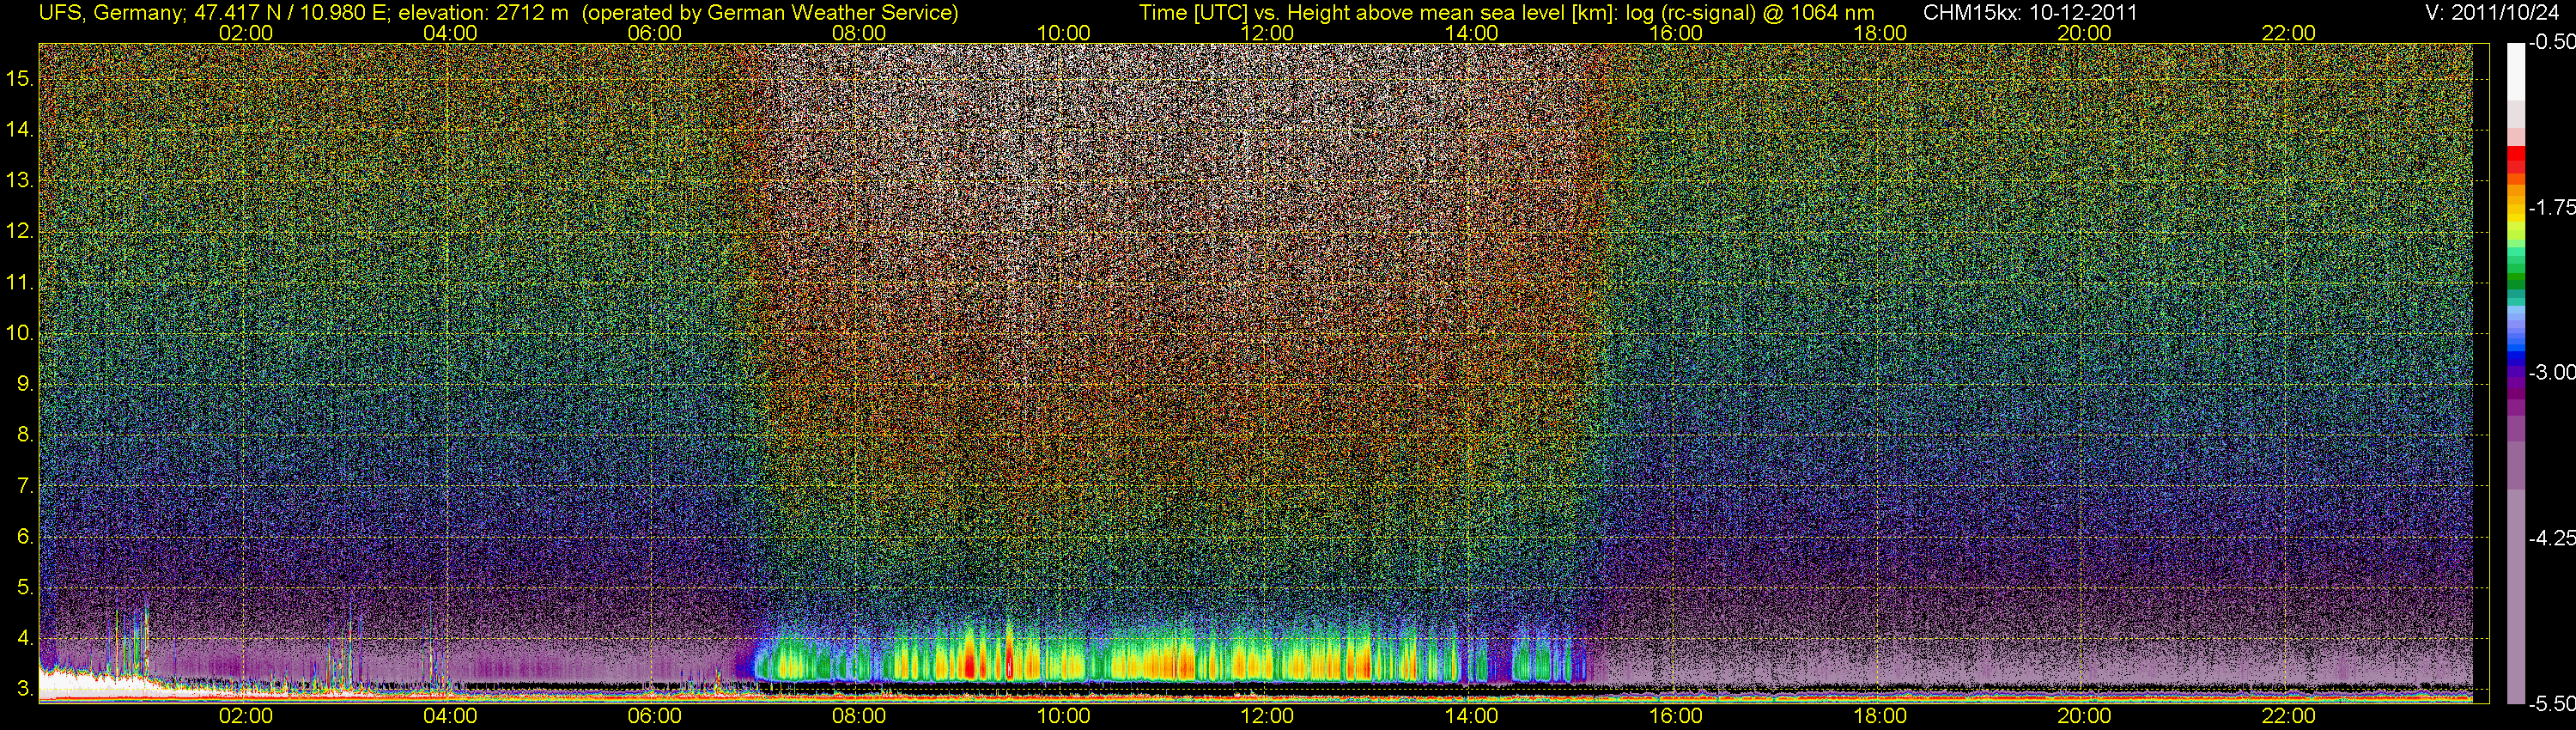
Task: Click the height axis label "9."
Action: pos(25,384)
